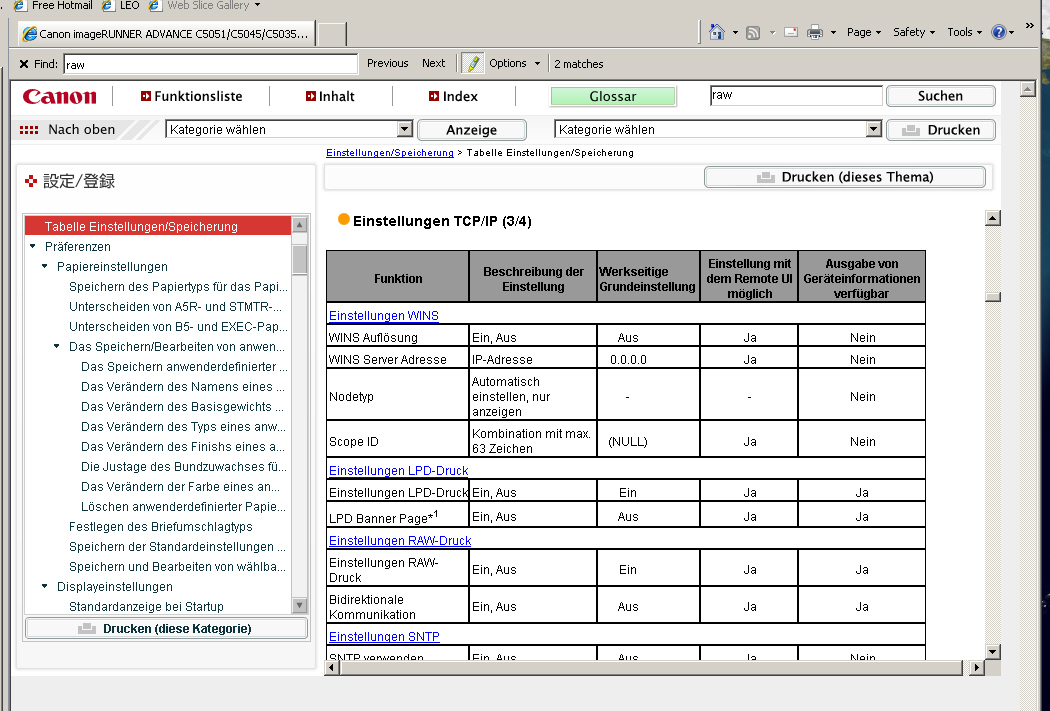Select the Canon imageRUNNER ADVANCE tab
This screenshot has height=711, width=1050.
click(166, 33)
